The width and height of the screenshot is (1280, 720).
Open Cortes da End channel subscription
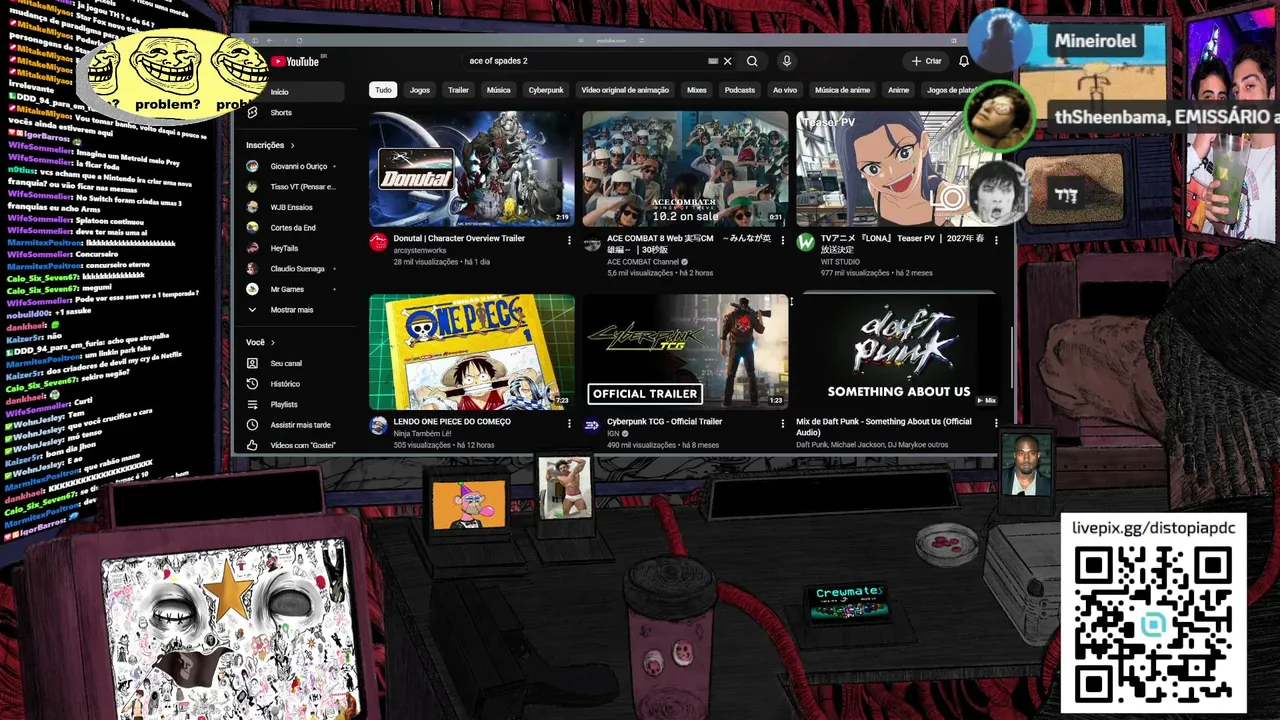292,228
